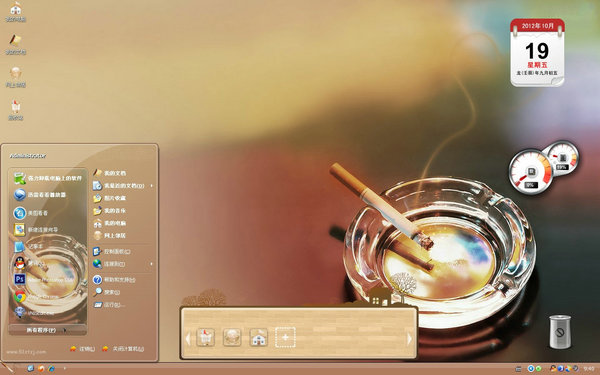Click Show Desktop quick launch icon
The image size is (600, 375).
[x=31, y=368]
